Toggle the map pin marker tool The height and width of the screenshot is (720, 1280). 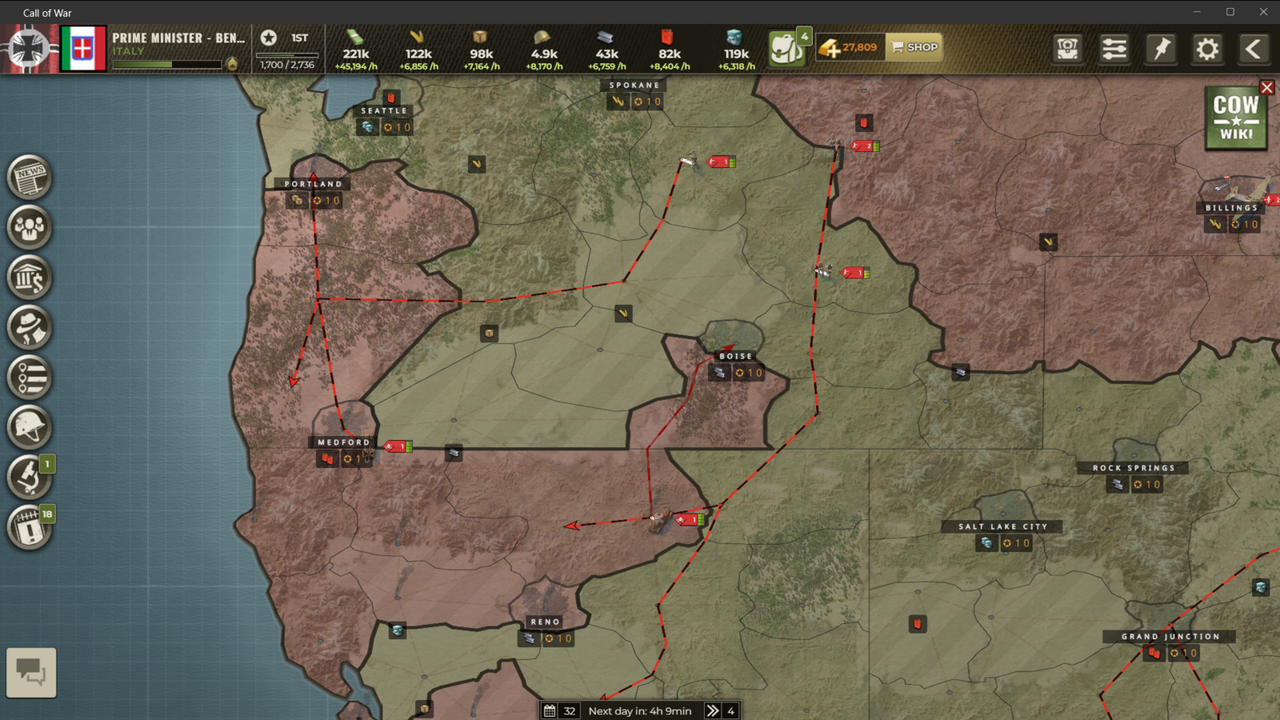pos(1161,47)
